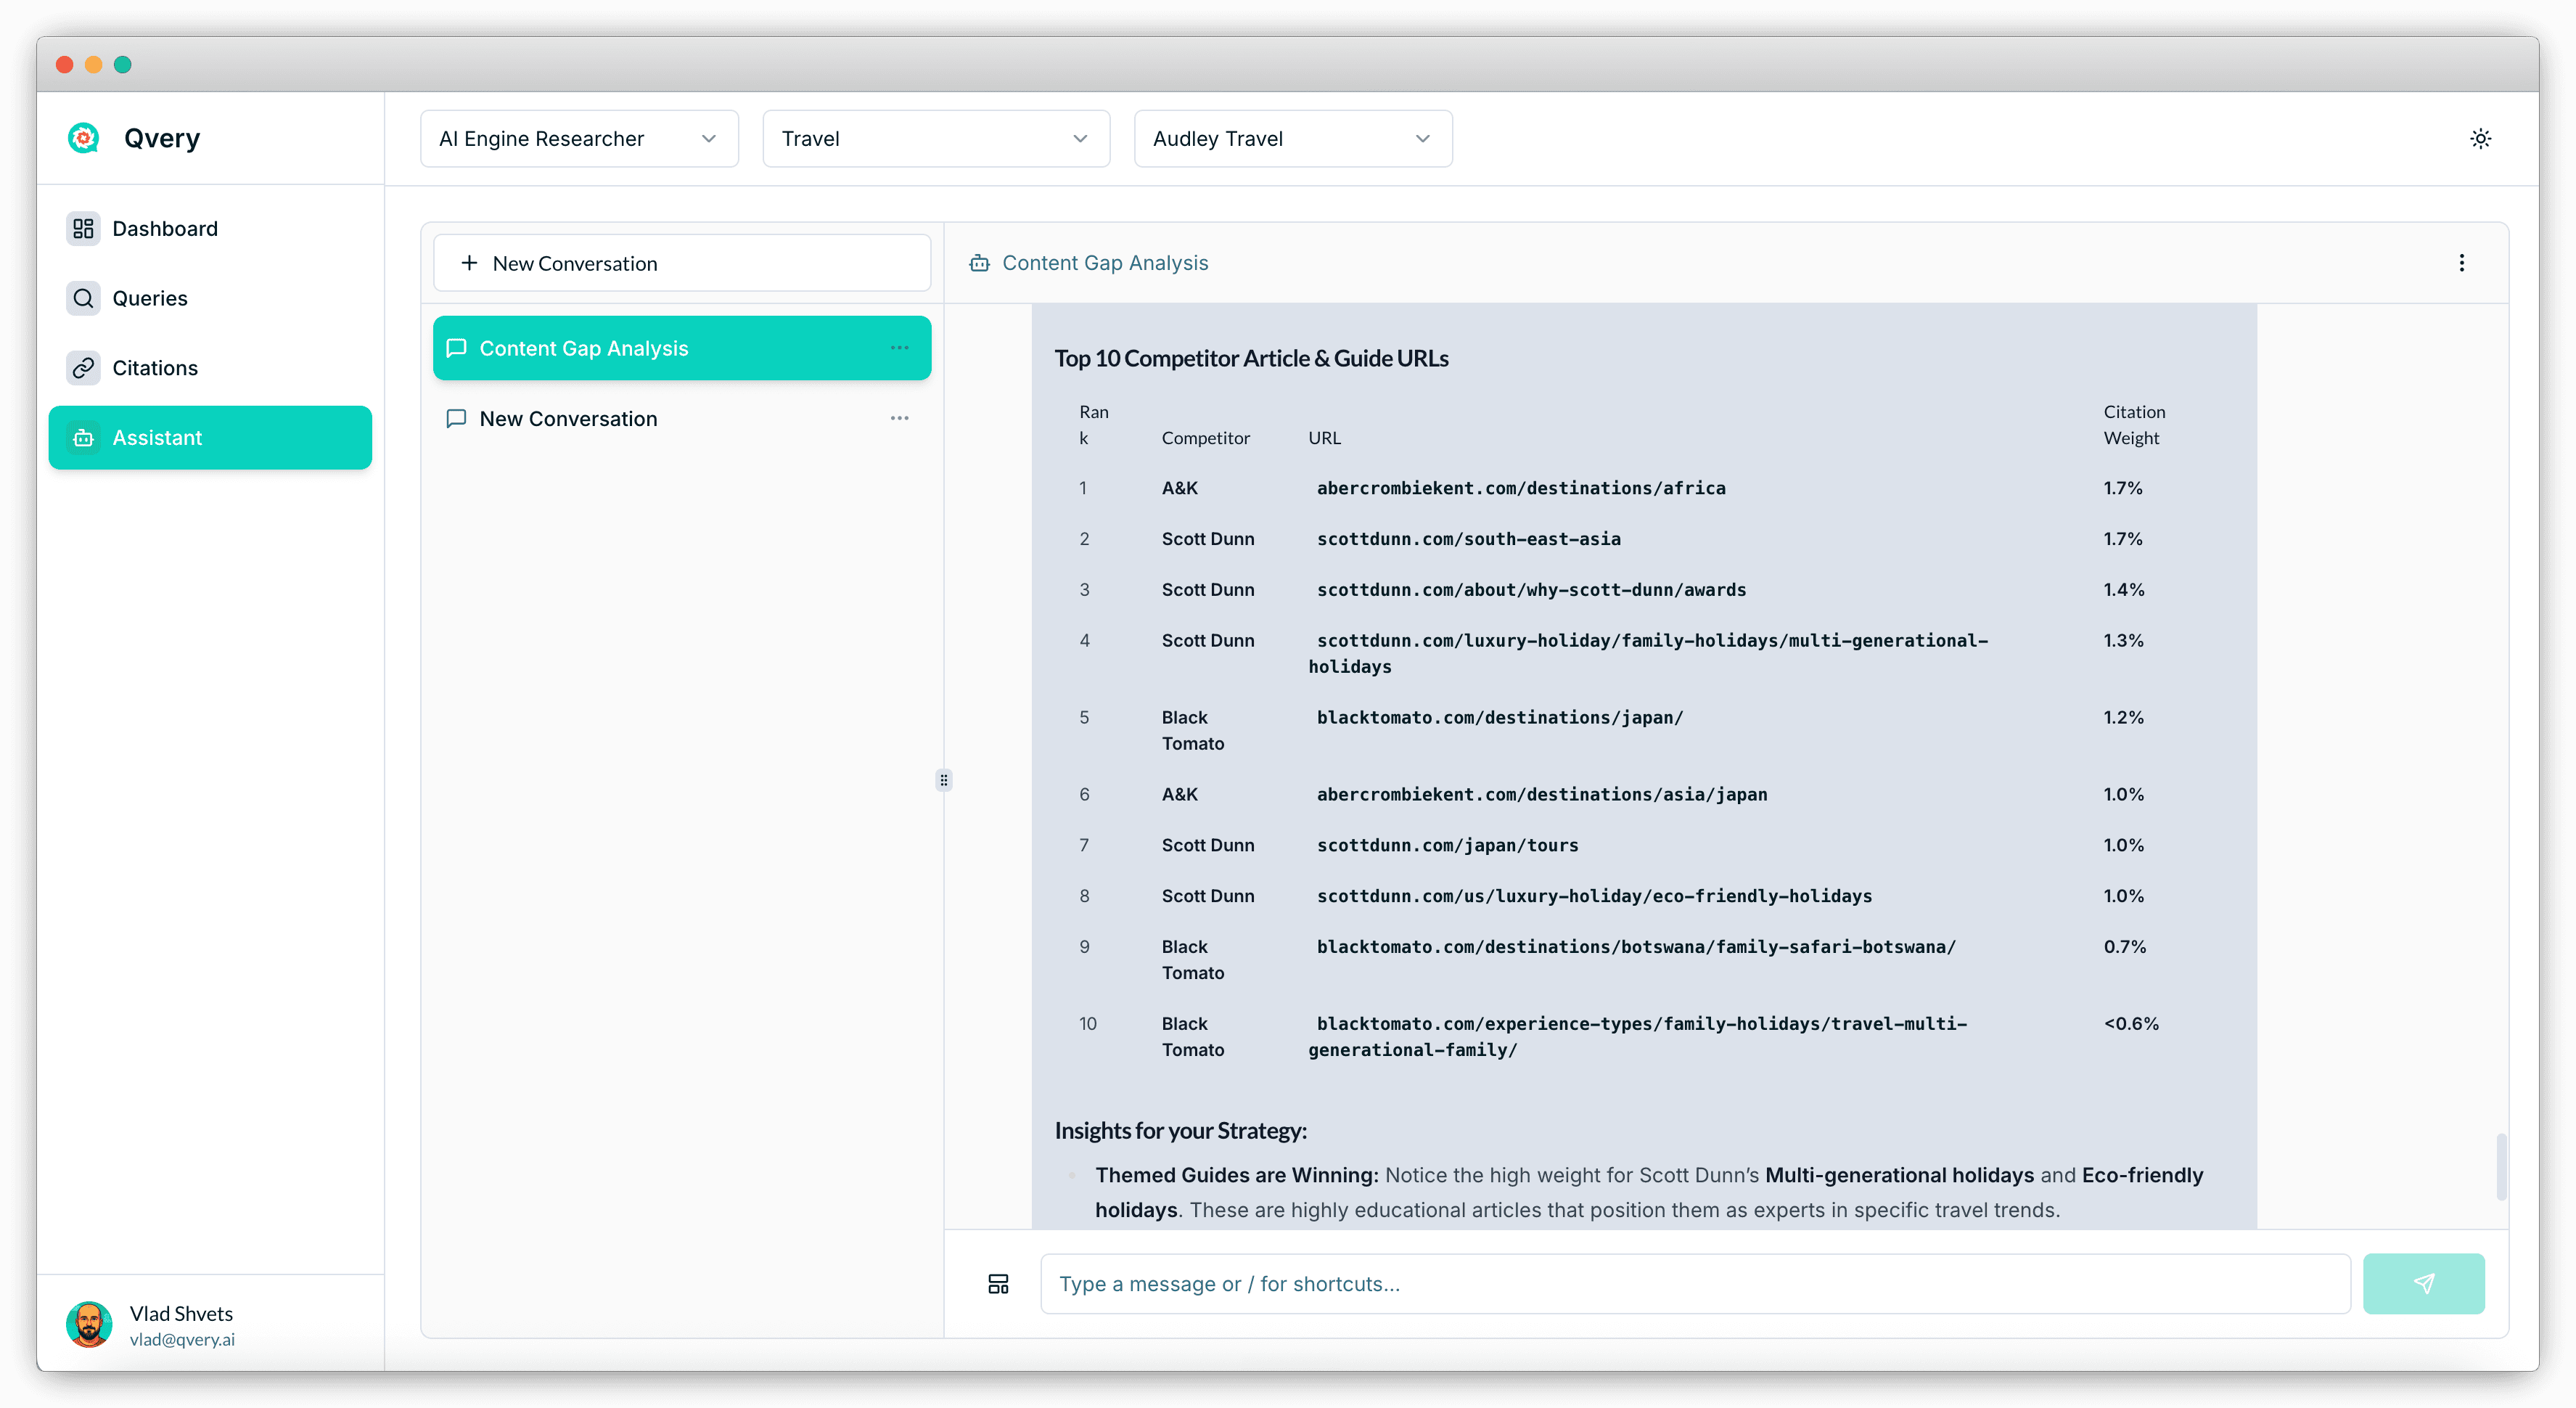
Task: Click the Qvery brand name text
Action: [162, 138]
